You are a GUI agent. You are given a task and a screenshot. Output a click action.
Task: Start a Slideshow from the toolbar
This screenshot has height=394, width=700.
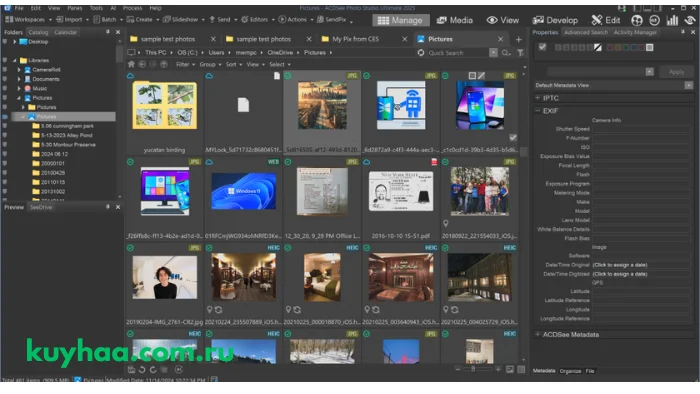[181, 20]
